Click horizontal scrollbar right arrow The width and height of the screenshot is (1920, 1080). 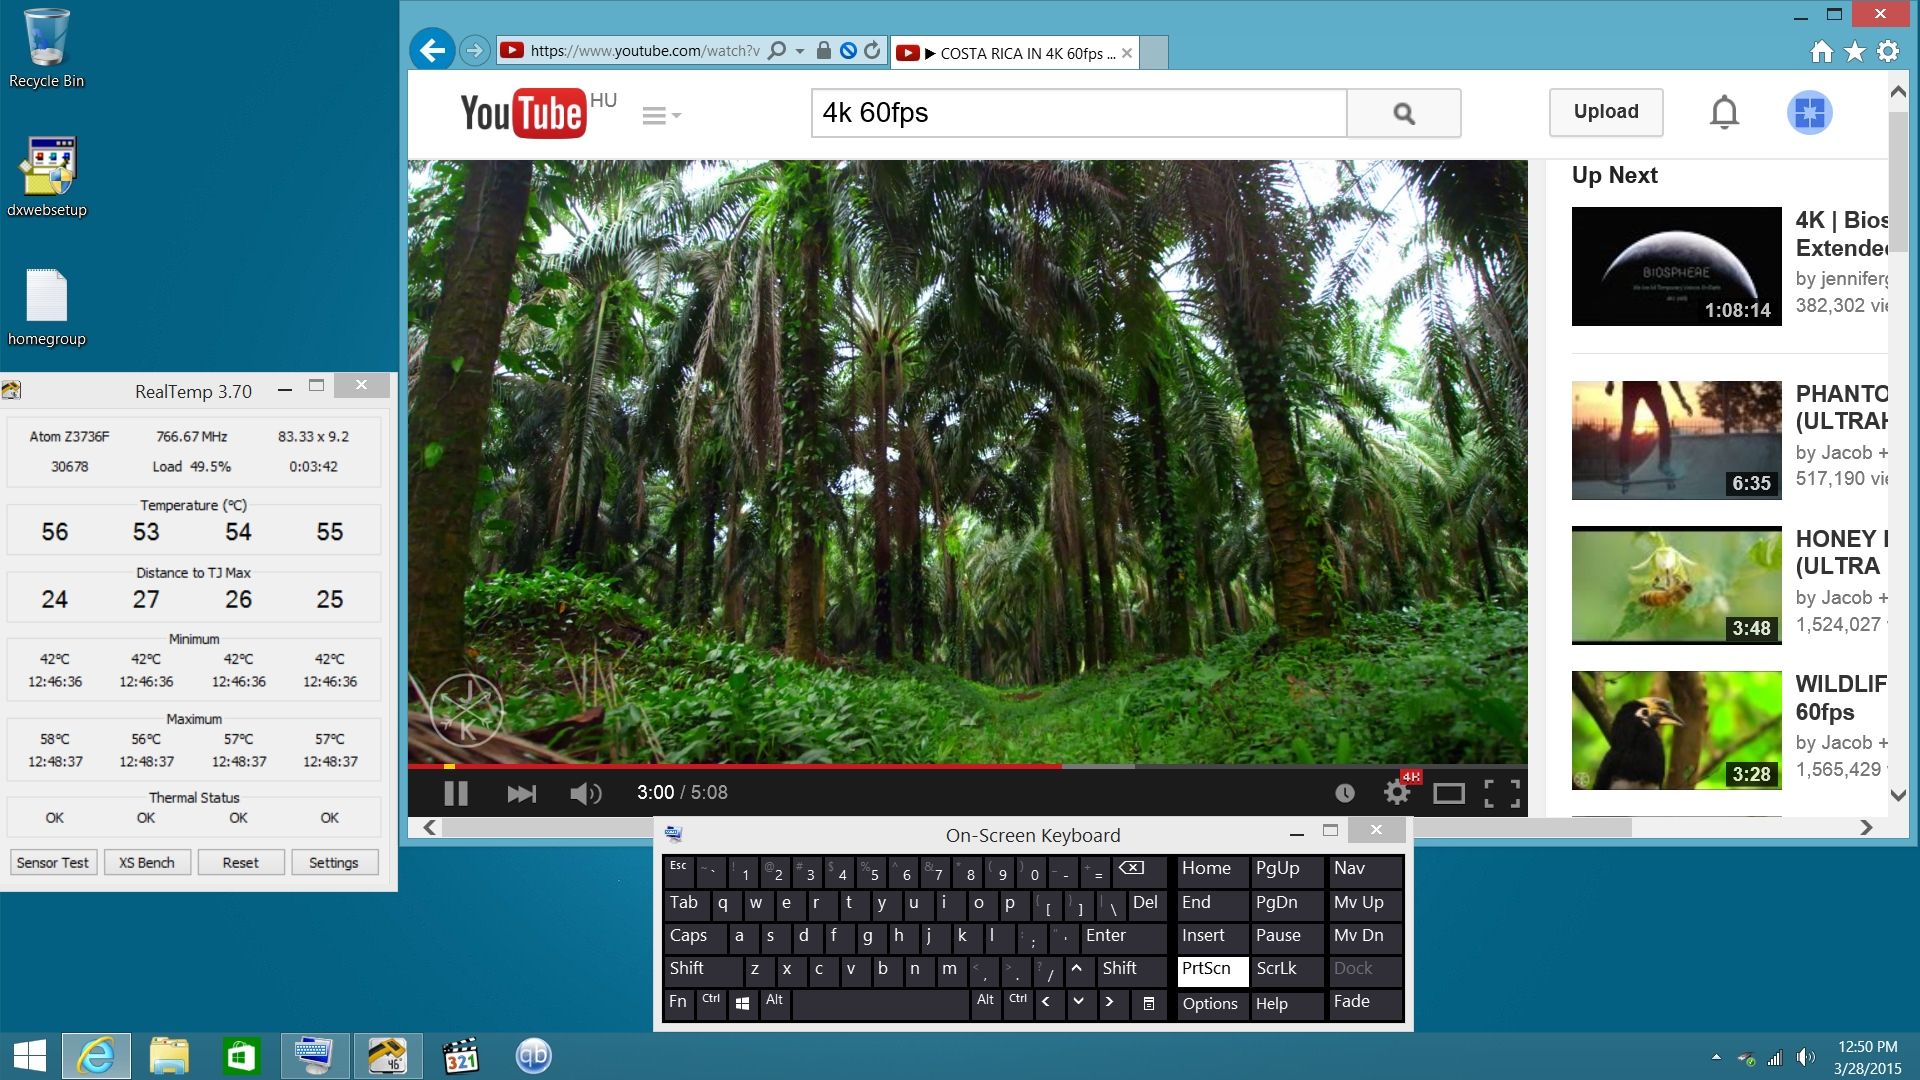point(1866,827)
